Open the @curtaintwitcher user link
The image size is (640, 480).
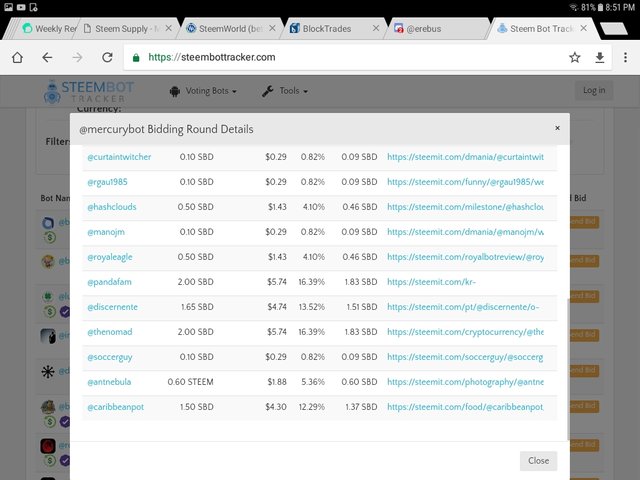[x=119, y=157]
